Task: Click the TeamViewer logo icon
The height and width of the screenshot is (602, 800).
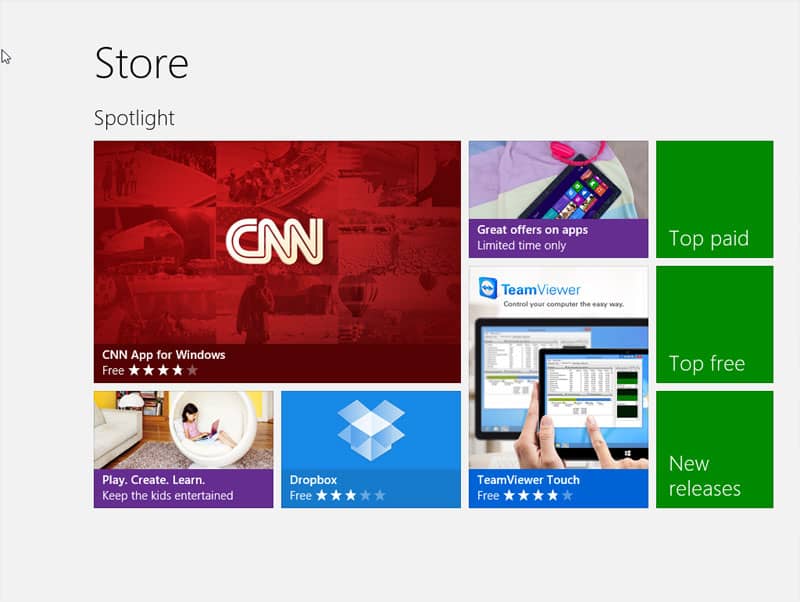Action: [488, 289]
